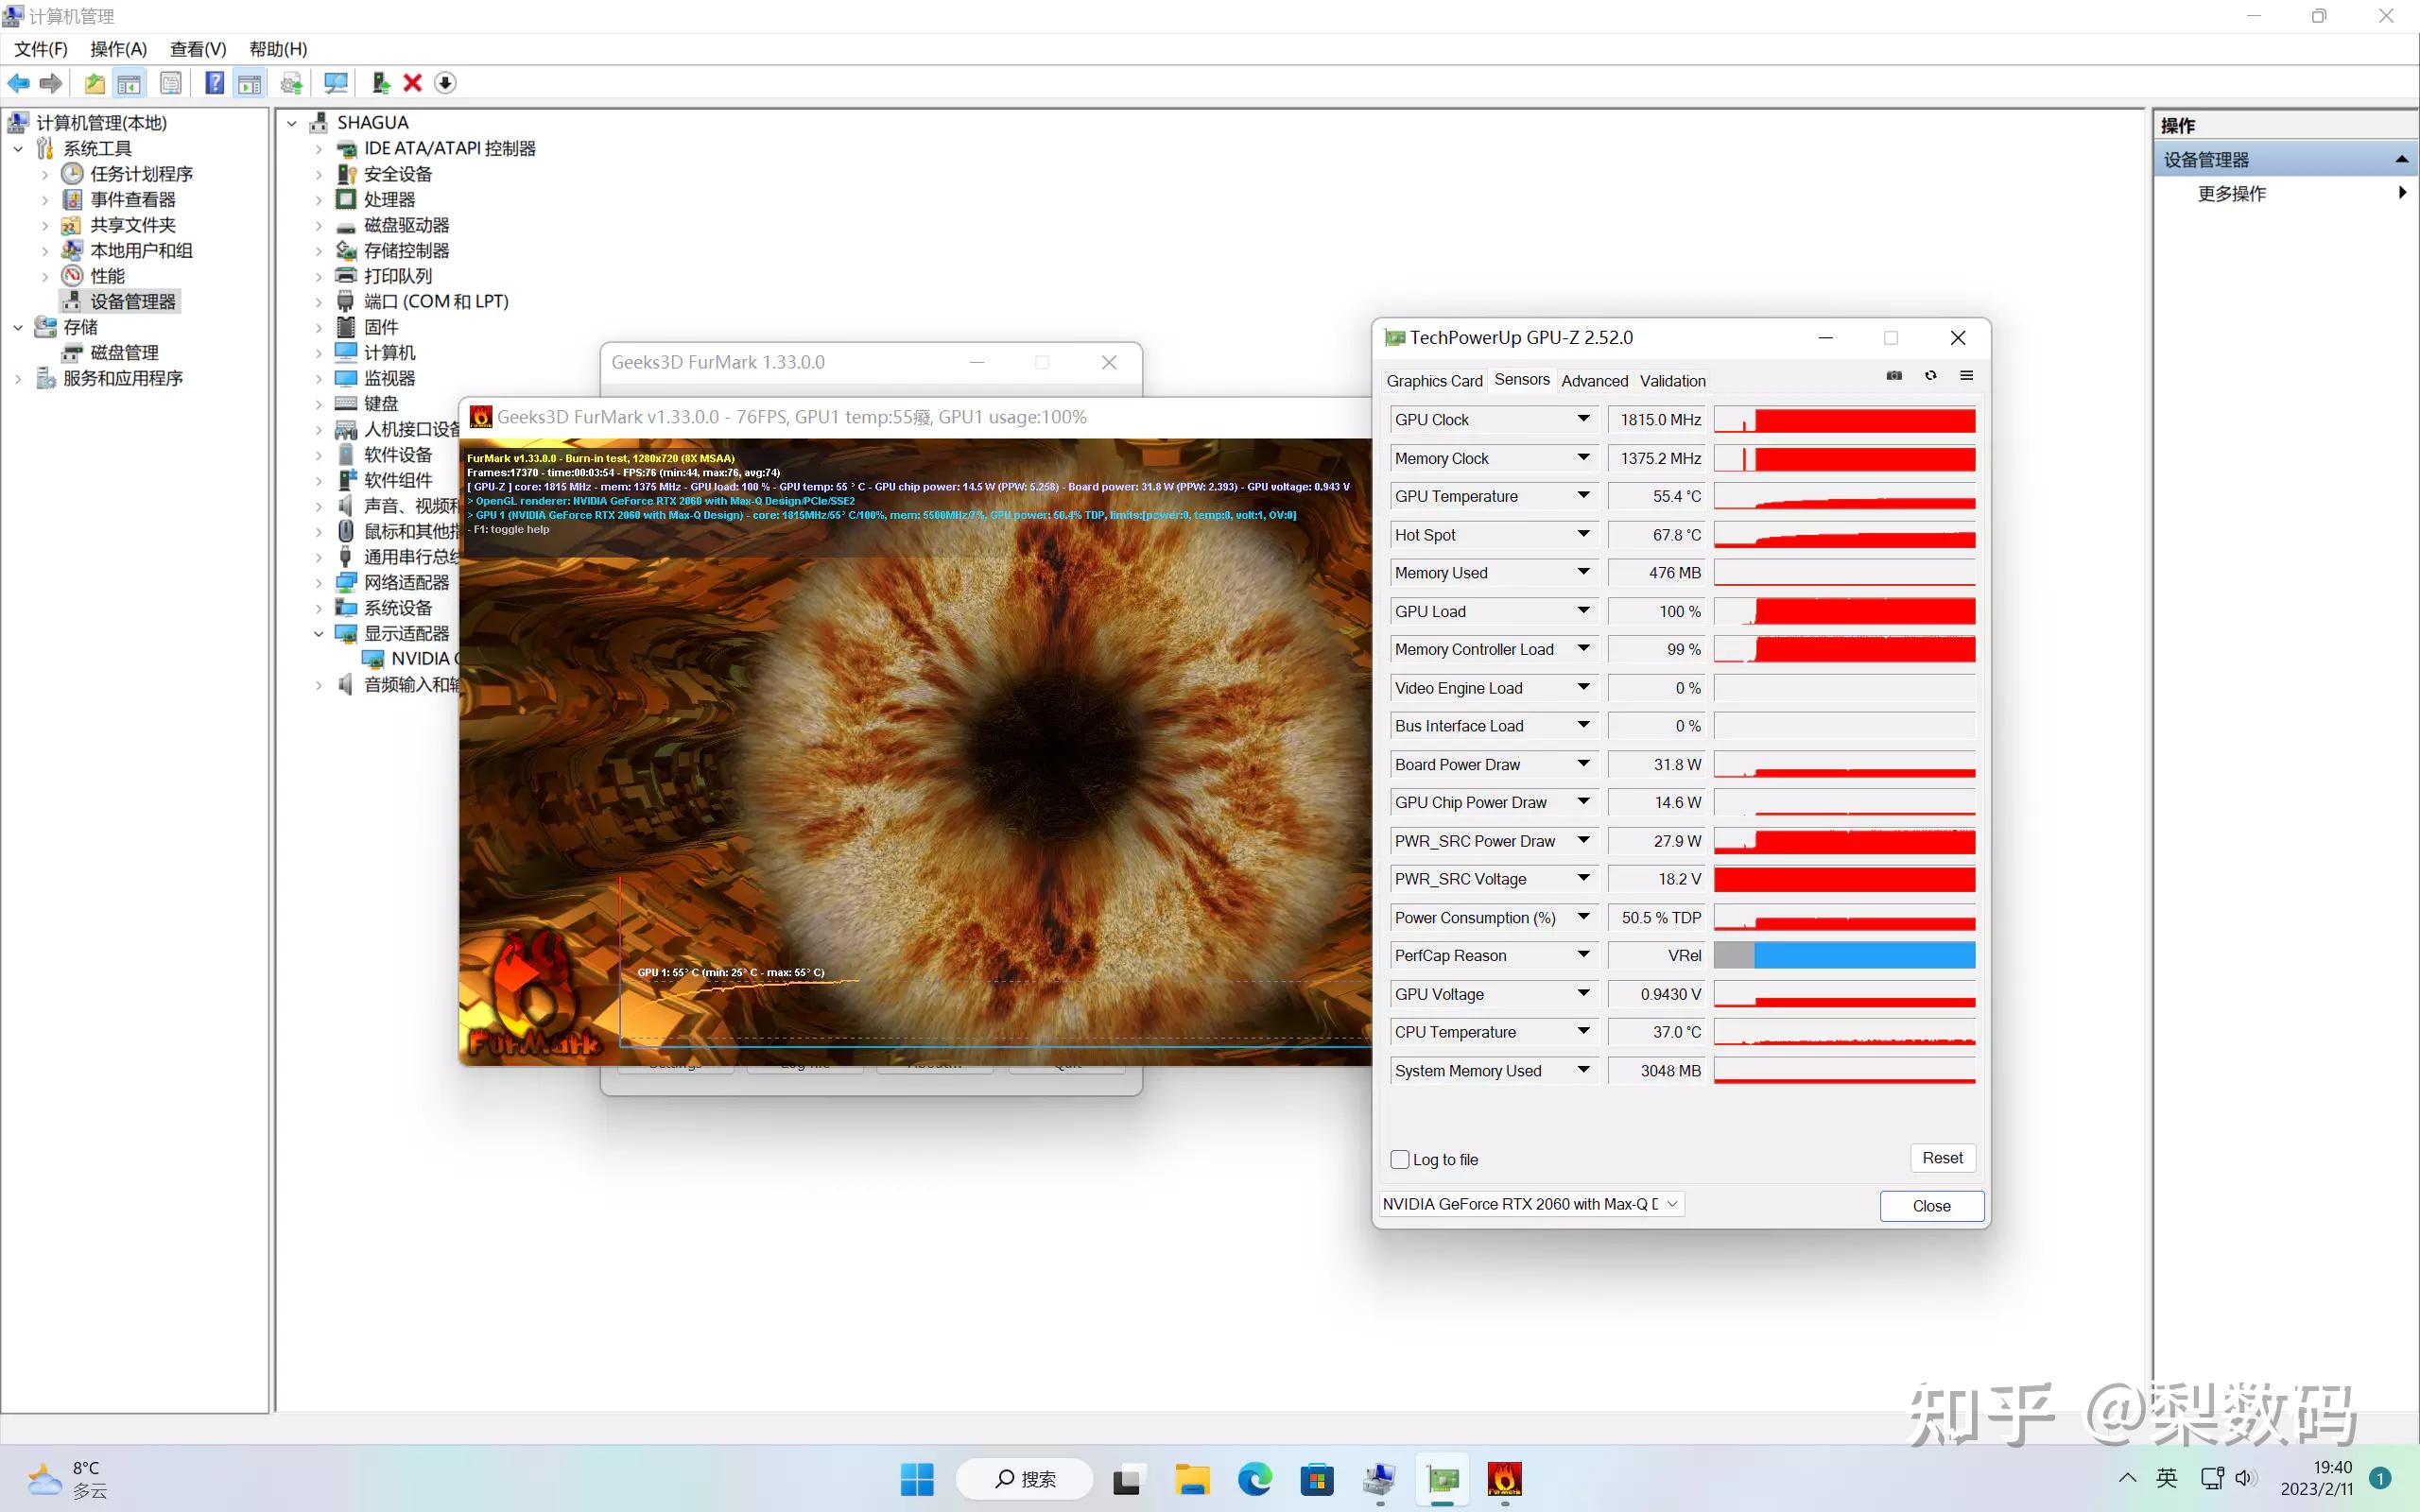
Task: Collapse 设备管理器 actions header arrow
Action: pyautogui.click(x=2401, y=160)
